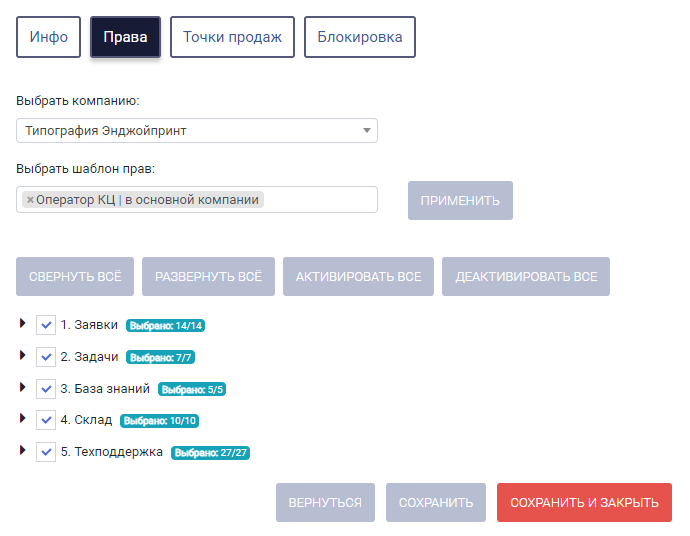This screenshot has height=536, width=690.
Task: Click the РАЗВЕРНУТЬ ВСЁ button
Action: 209,276
